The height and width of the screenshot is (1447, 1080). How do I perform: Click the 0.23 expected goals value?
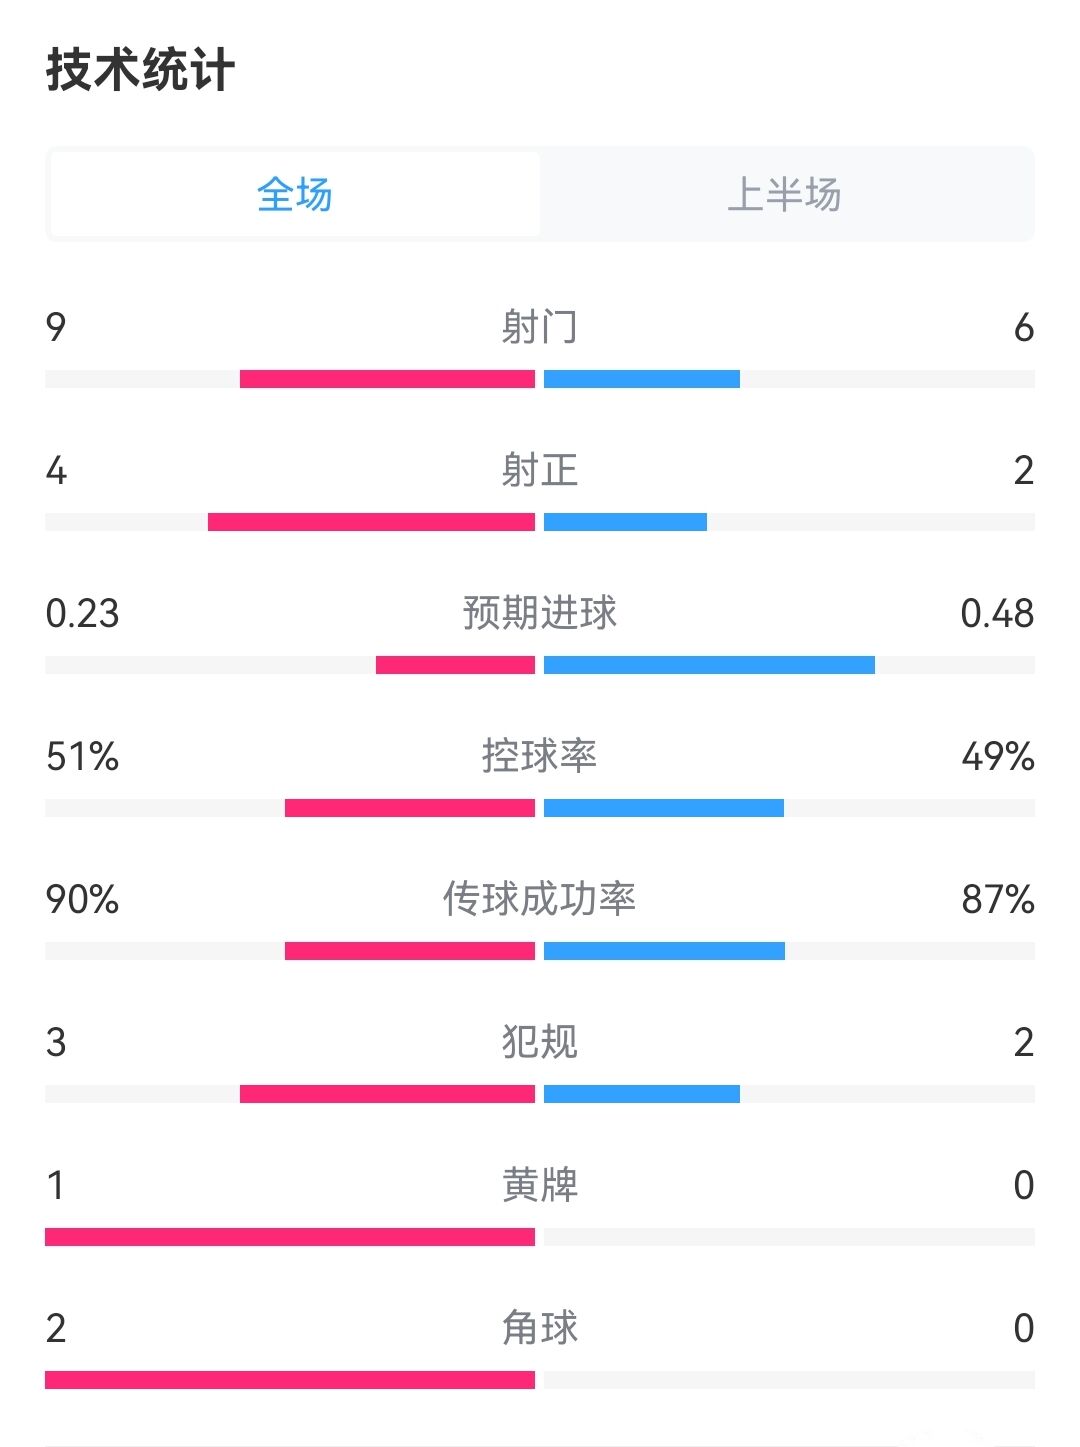click(82, 613)
